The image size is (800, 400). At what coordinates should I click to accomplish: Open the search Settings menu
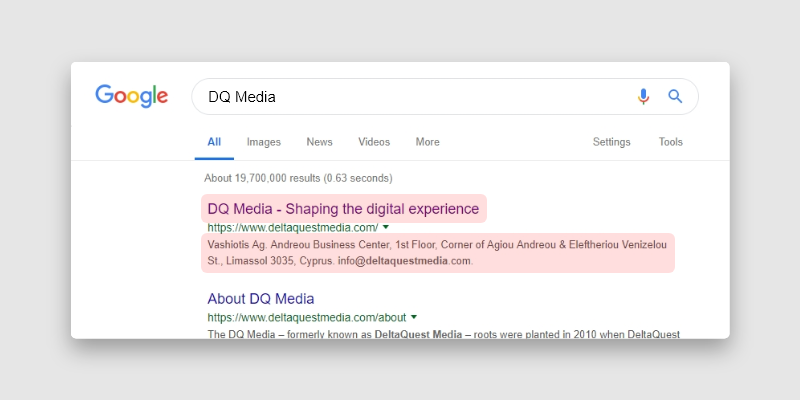611,142
